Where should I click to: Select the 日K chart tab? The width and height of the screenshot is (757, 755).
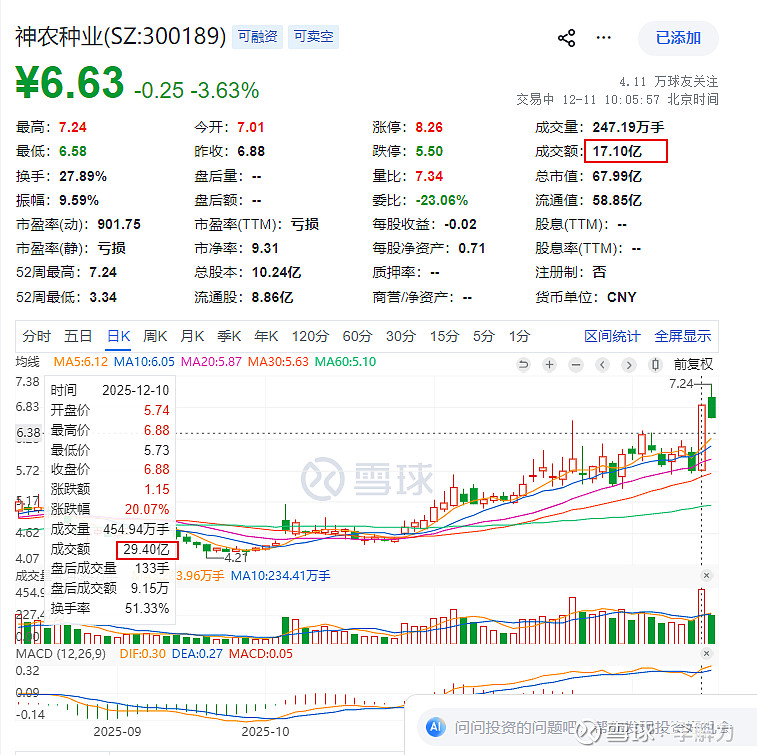pyautogui.click(x=119, y=336)
